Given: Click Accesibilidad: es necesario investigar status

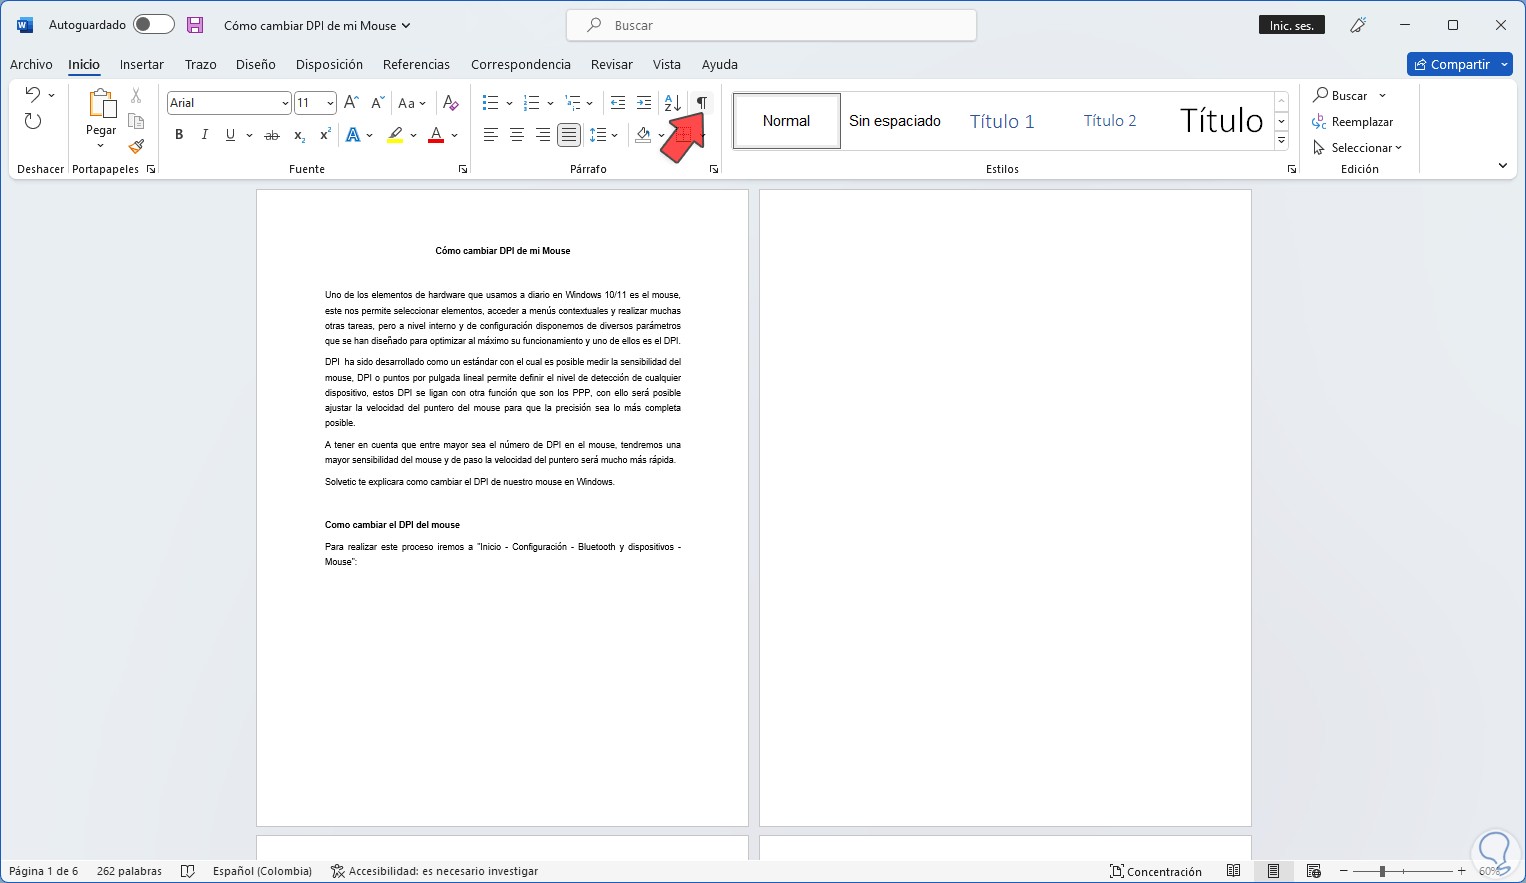Looking at the screenshot, I should tap(434, 871).
